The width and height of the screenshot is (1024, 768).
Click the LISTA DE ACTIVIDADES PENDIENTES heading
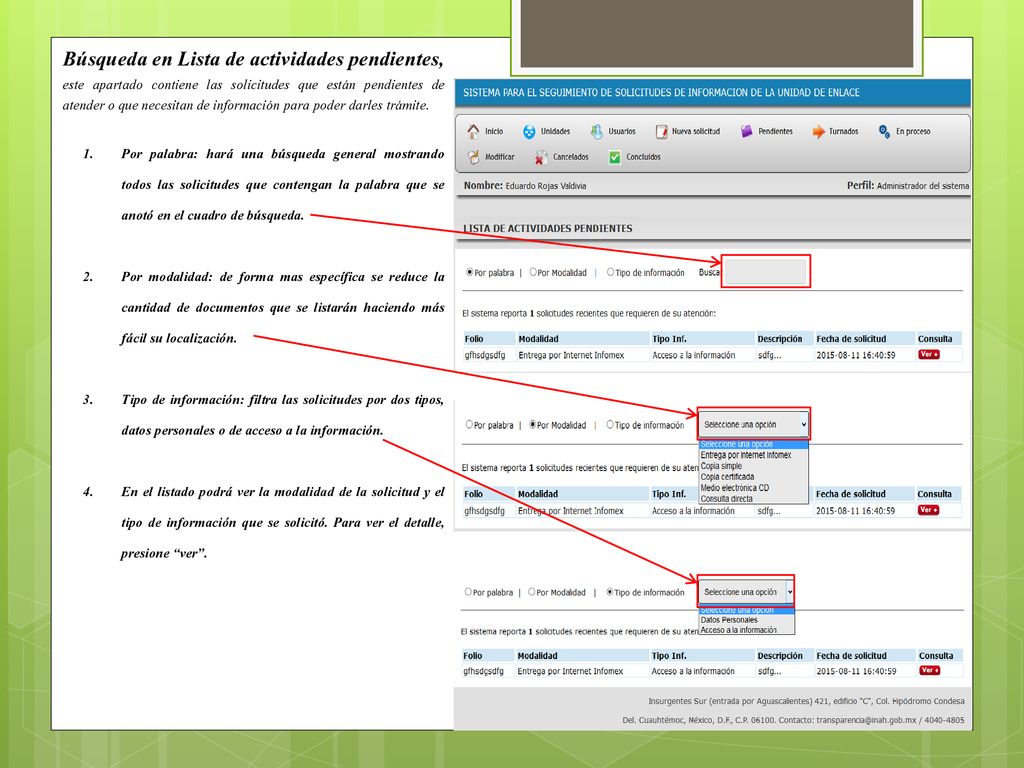(x=548, y=229)
